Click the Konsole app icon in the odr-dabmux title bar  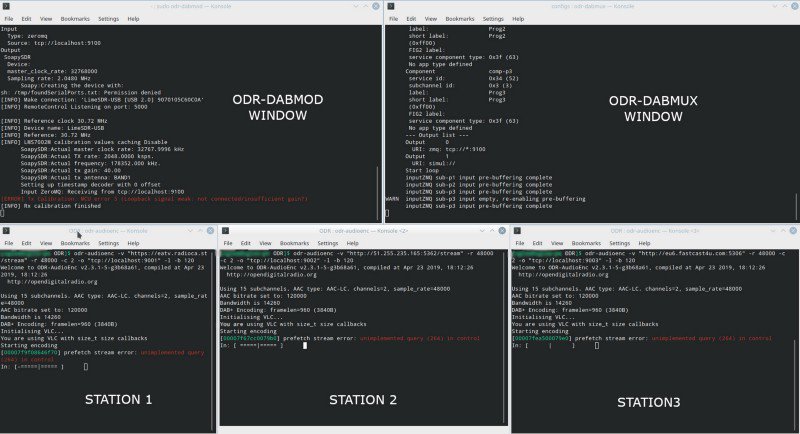[x=391, y=6]
